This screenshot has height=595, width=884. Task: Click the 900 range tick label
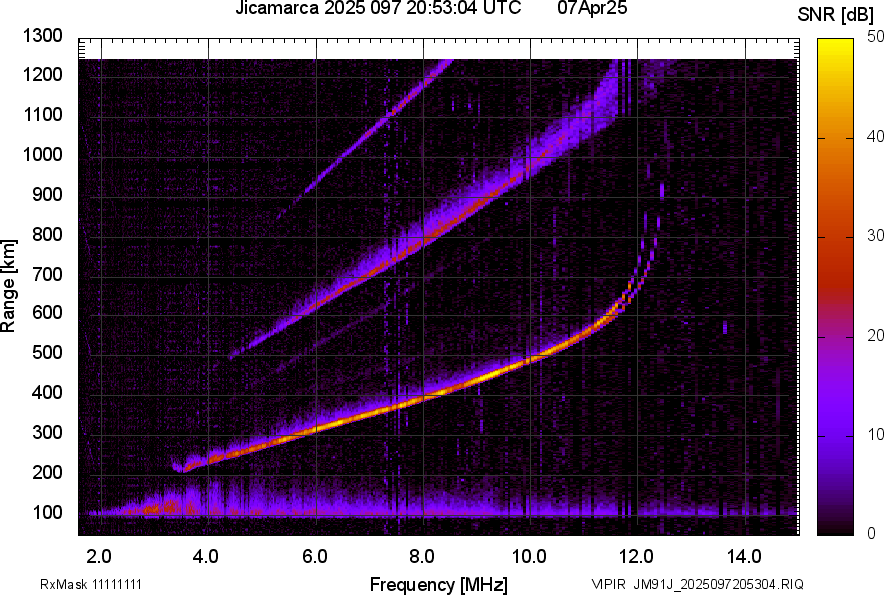click(x=47, y=194)
